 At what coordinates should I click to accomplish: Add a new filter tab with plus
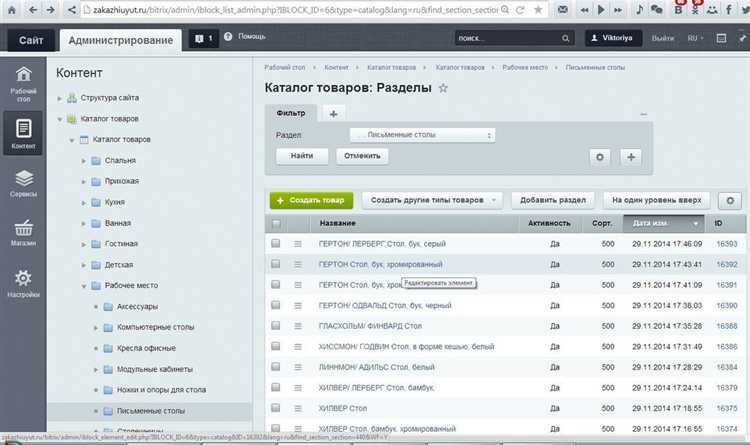(x=333, y=114)
